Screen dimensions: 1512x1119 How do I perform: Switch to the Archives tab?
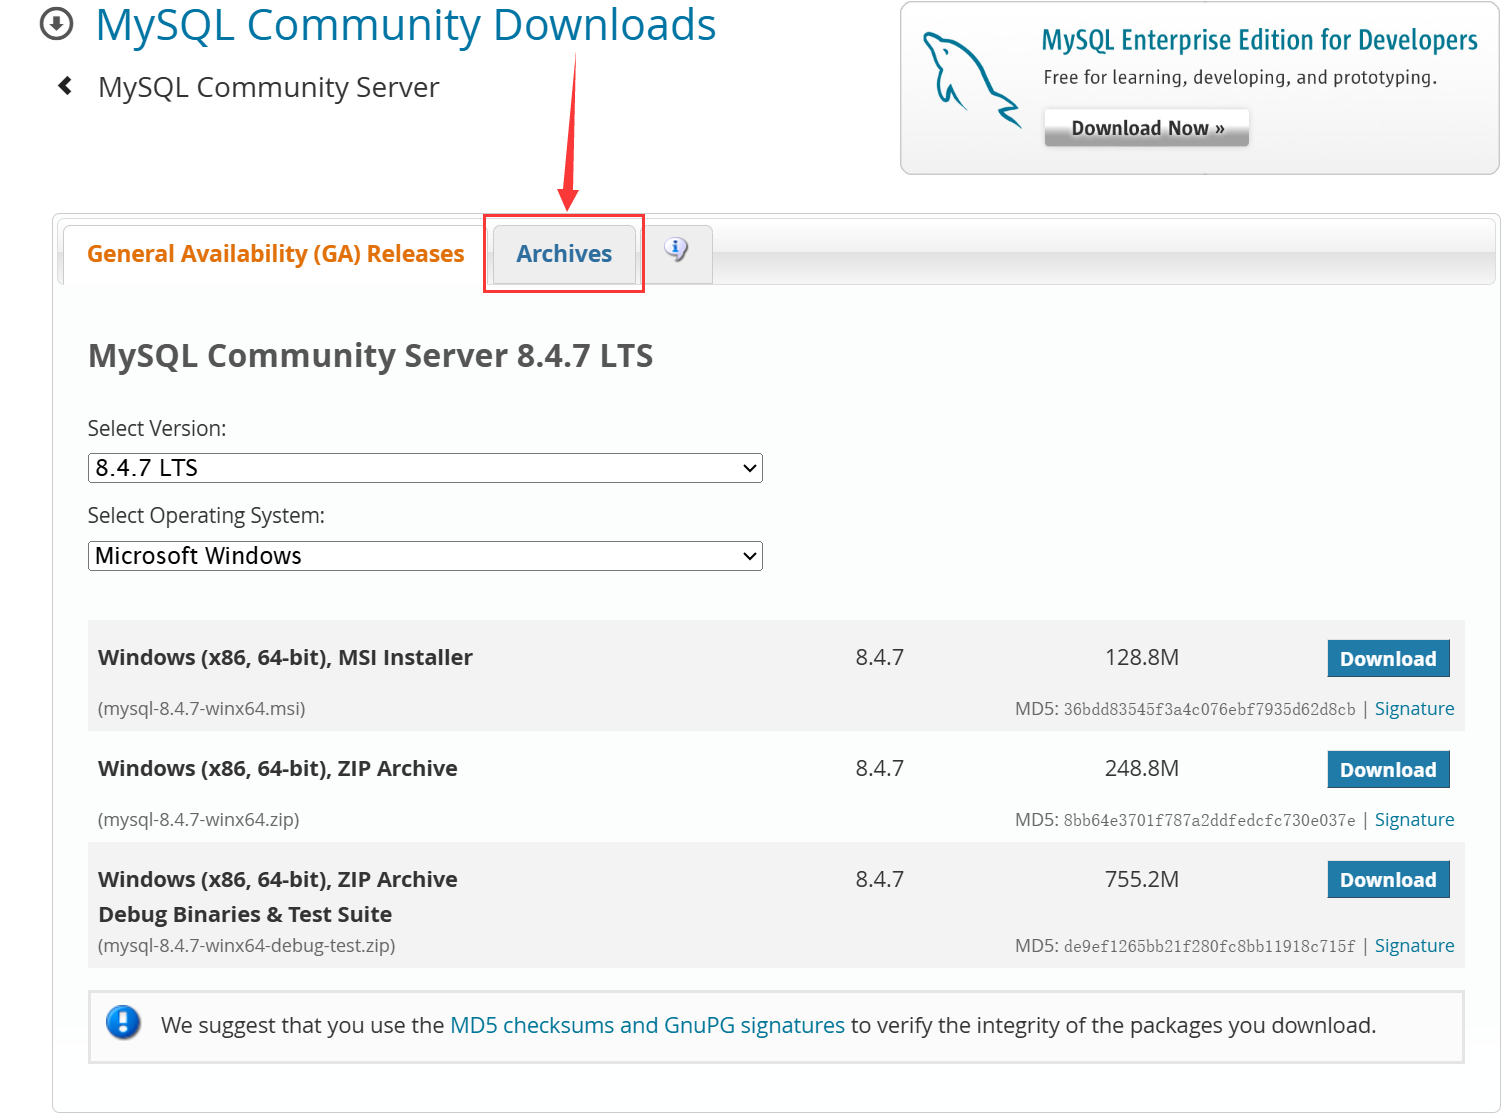pos(564,254)
